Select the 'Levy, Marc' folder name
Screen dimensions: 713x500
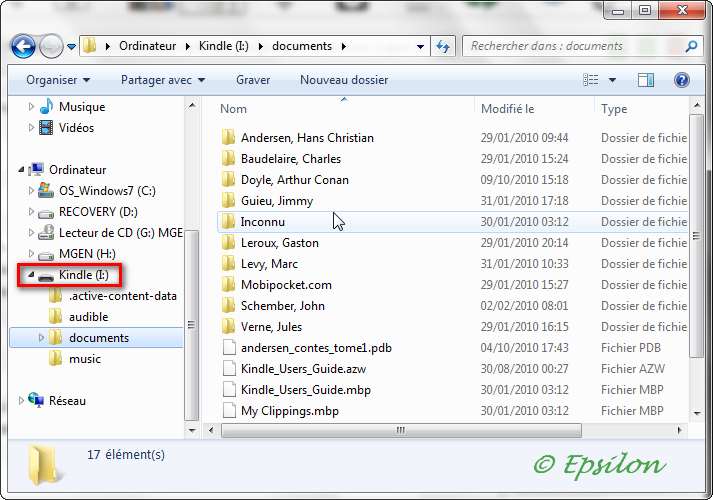tap(269, 264)
